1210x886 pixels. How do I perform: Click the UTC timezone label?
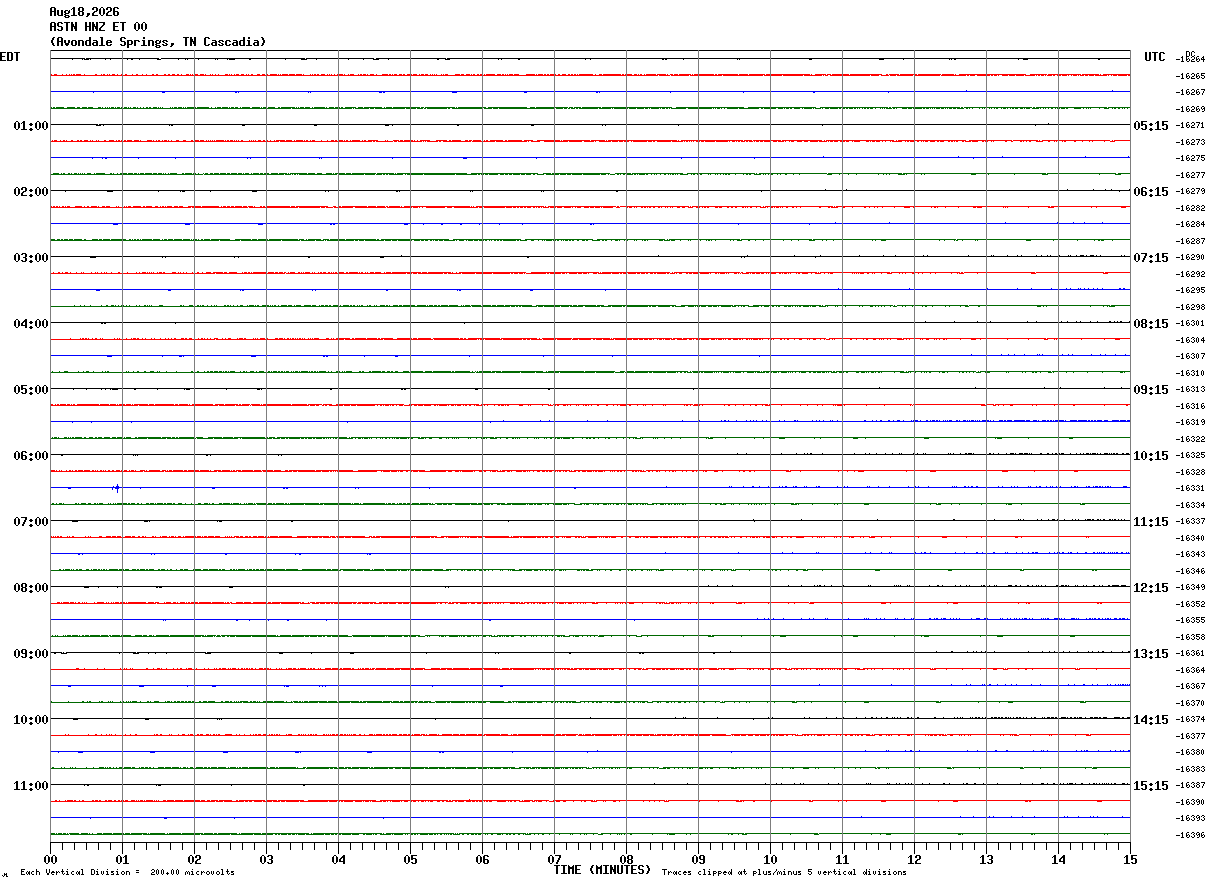pos(1155,57)
